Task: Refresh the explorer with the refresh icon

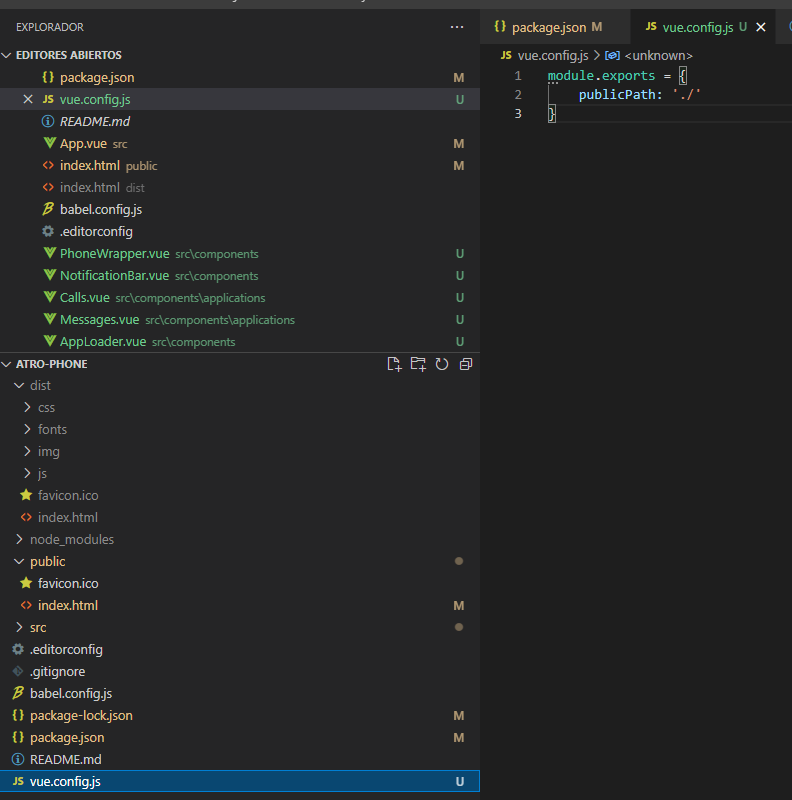Action: pyautogui.click(x=442, y=364)
